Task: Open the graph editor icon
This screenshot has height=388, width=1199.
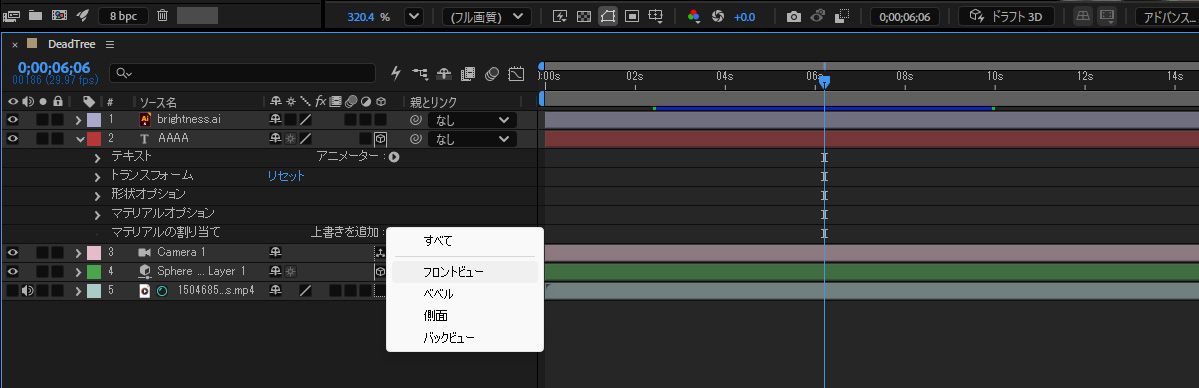Action: tap(516, 73)
